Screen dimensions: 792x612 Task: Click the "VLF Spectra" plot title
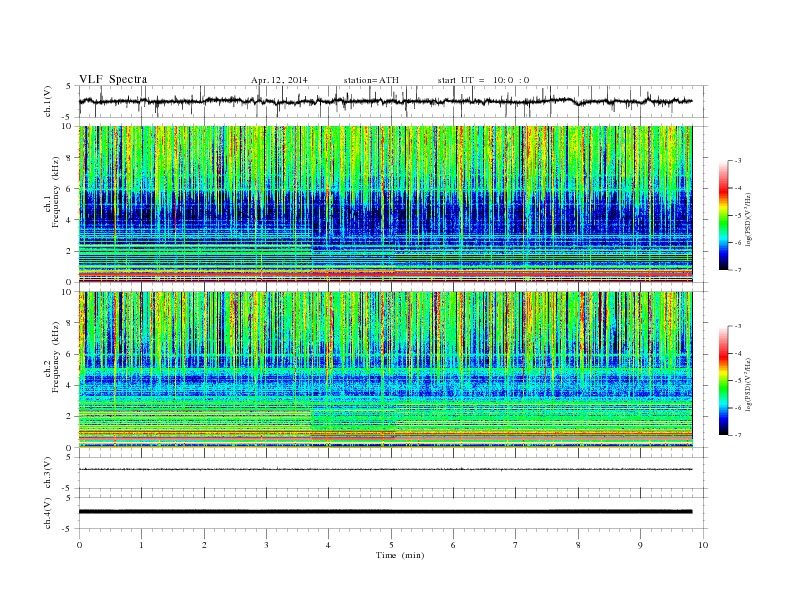(113, 79)
